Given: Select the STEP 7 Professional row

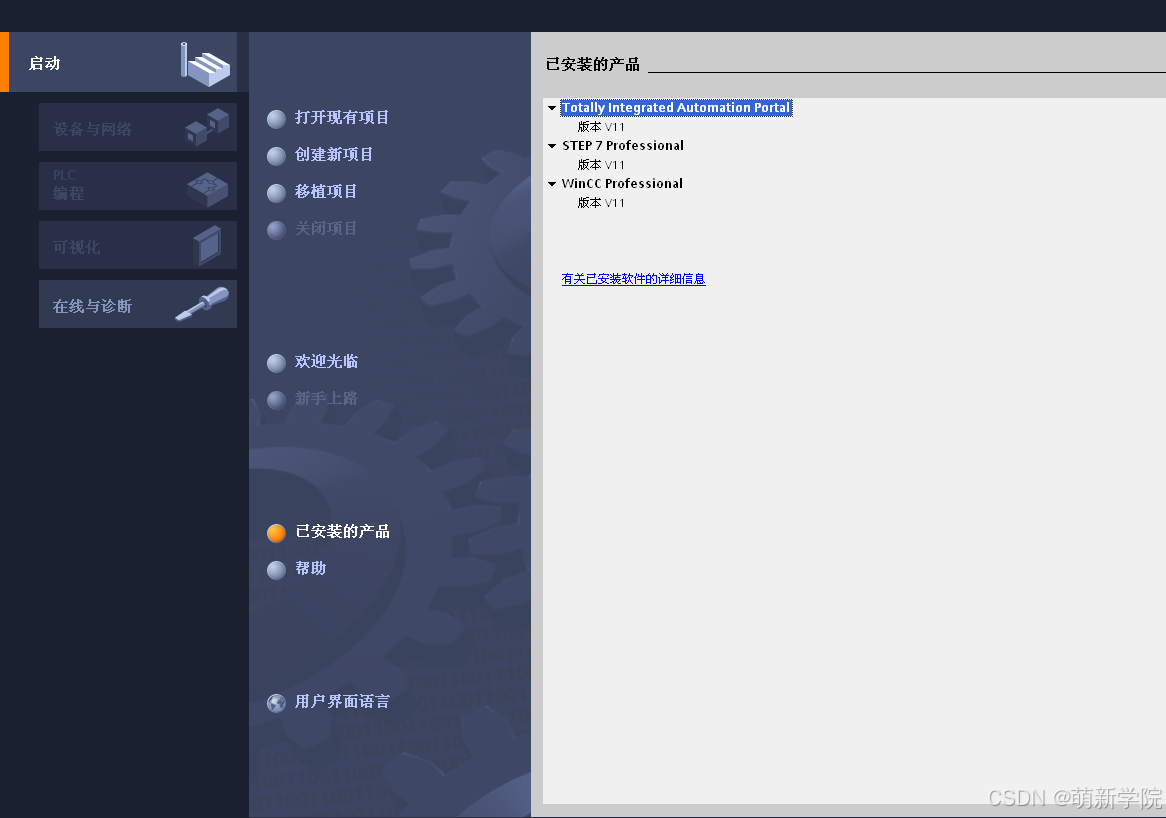Looking at the screenshot, I should 623,146.
